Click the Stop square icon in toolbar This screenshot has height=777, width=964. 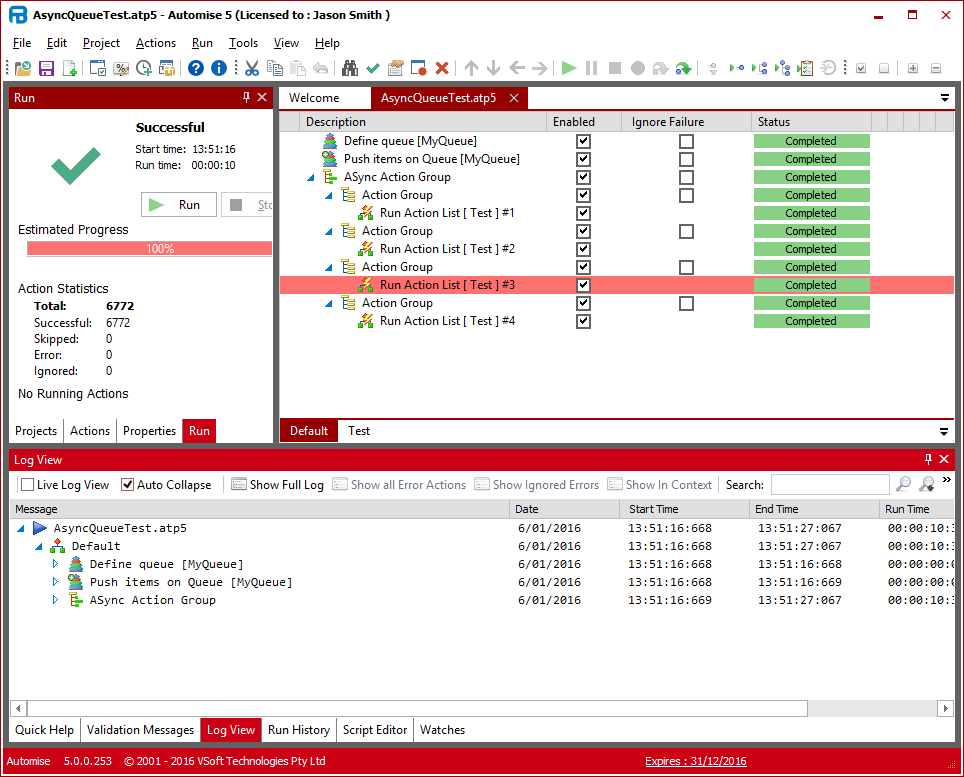pos(615,68)
